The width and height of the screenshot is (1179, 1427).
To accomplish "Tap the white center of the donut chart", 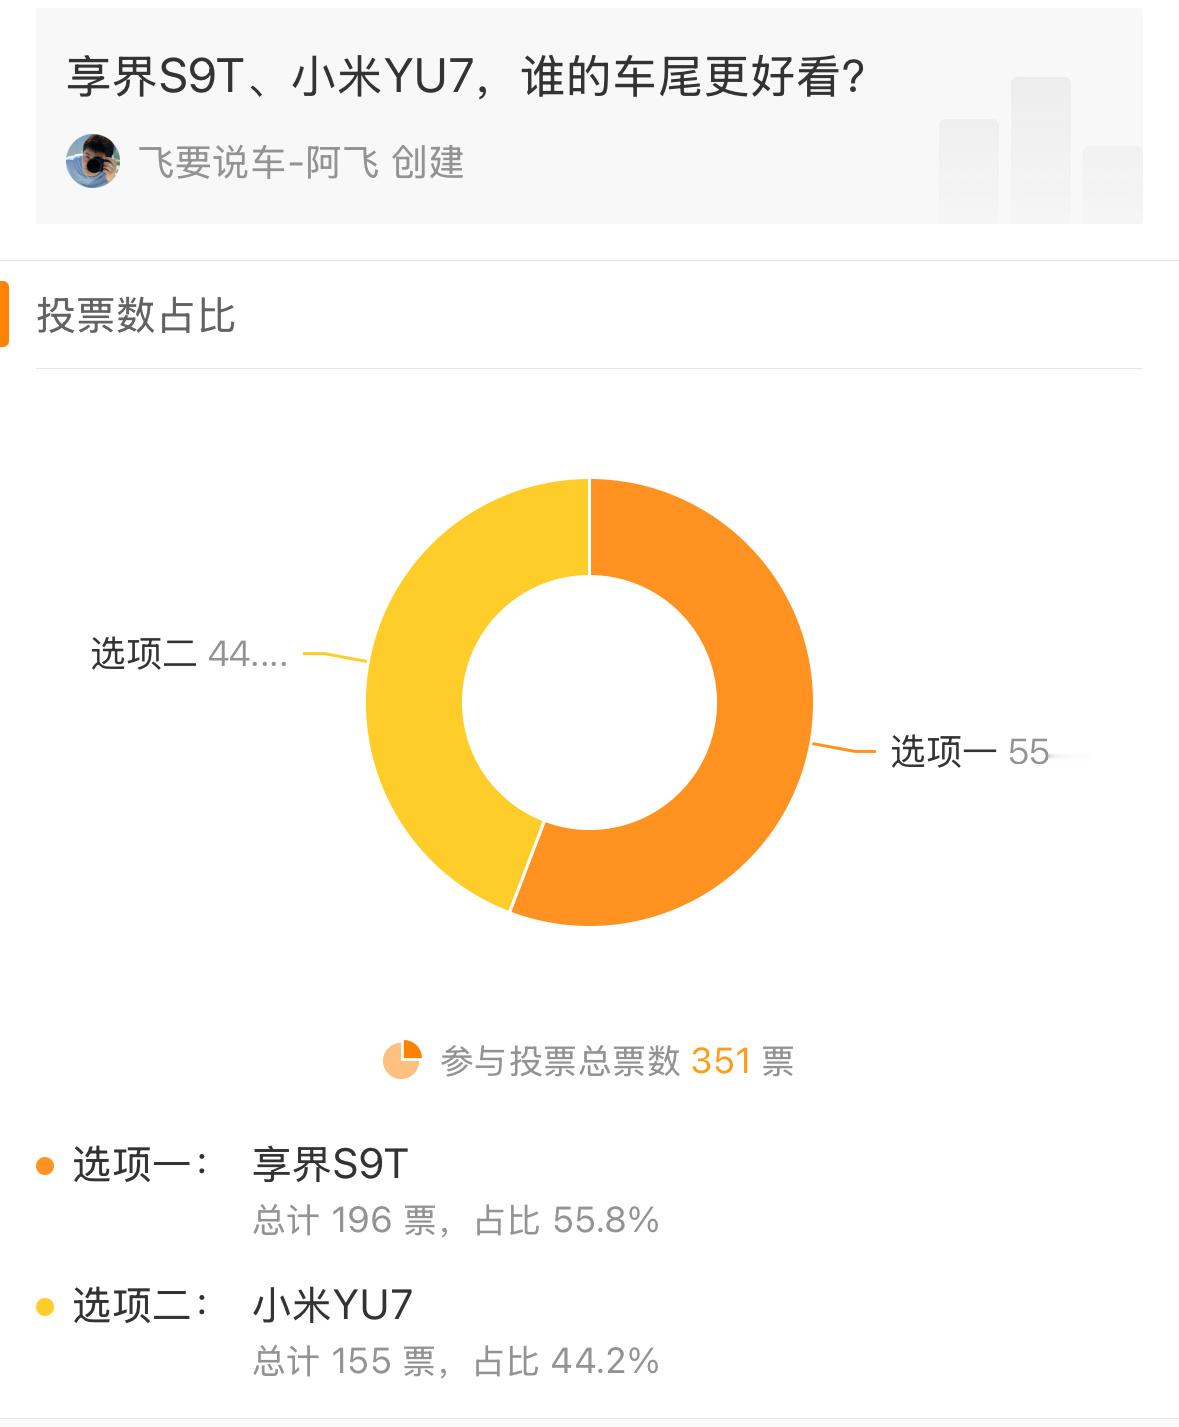I will click(590, 702).
